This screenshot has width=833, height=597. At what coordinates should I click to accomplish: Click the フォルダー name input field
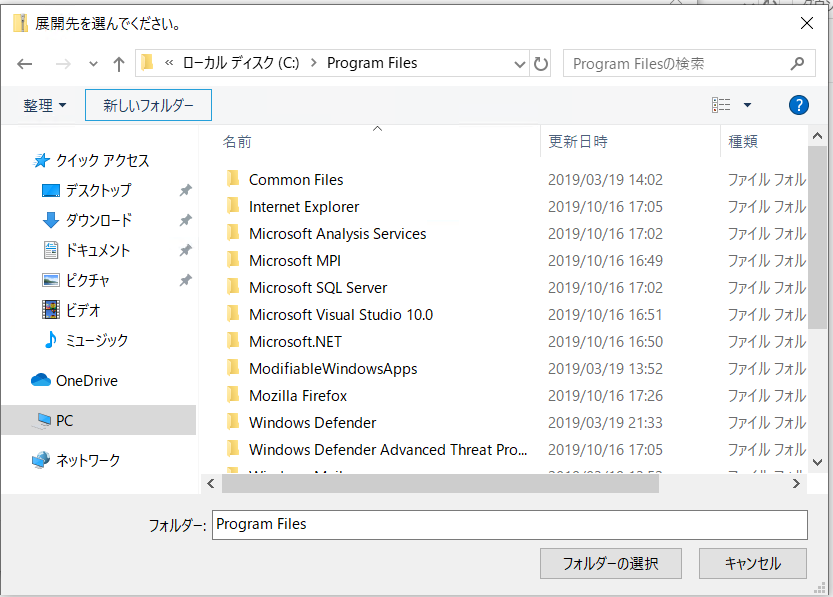[x=509, y=525]
